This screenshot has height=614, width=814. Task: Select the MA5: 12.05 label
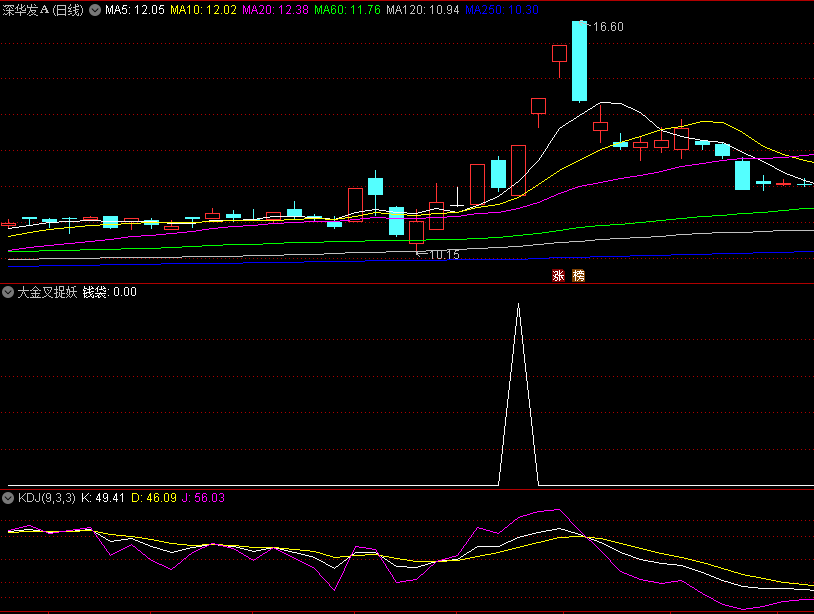point(134,10)
